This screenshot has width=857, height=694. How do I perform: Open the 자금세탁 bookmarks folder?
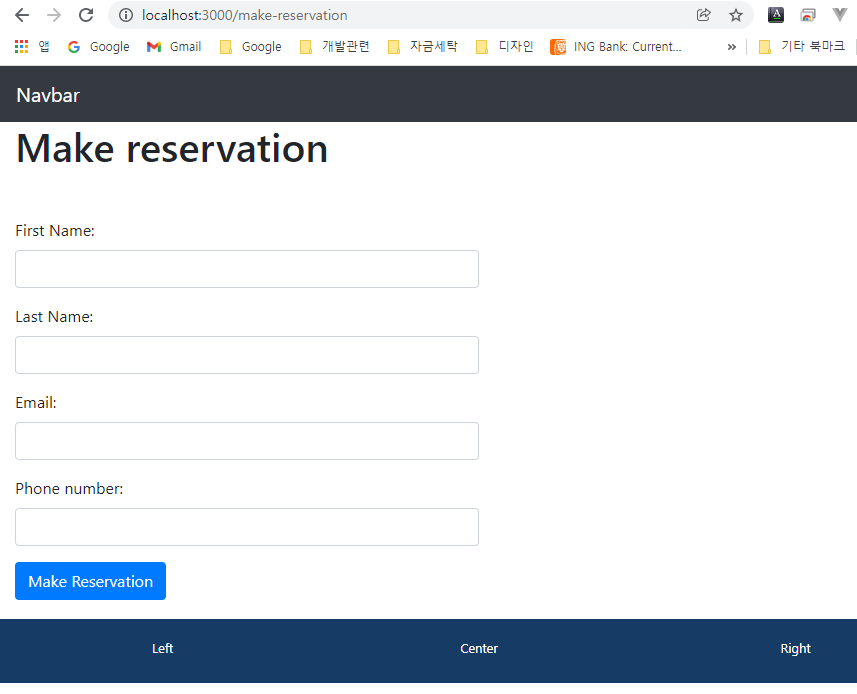(422, 47)
